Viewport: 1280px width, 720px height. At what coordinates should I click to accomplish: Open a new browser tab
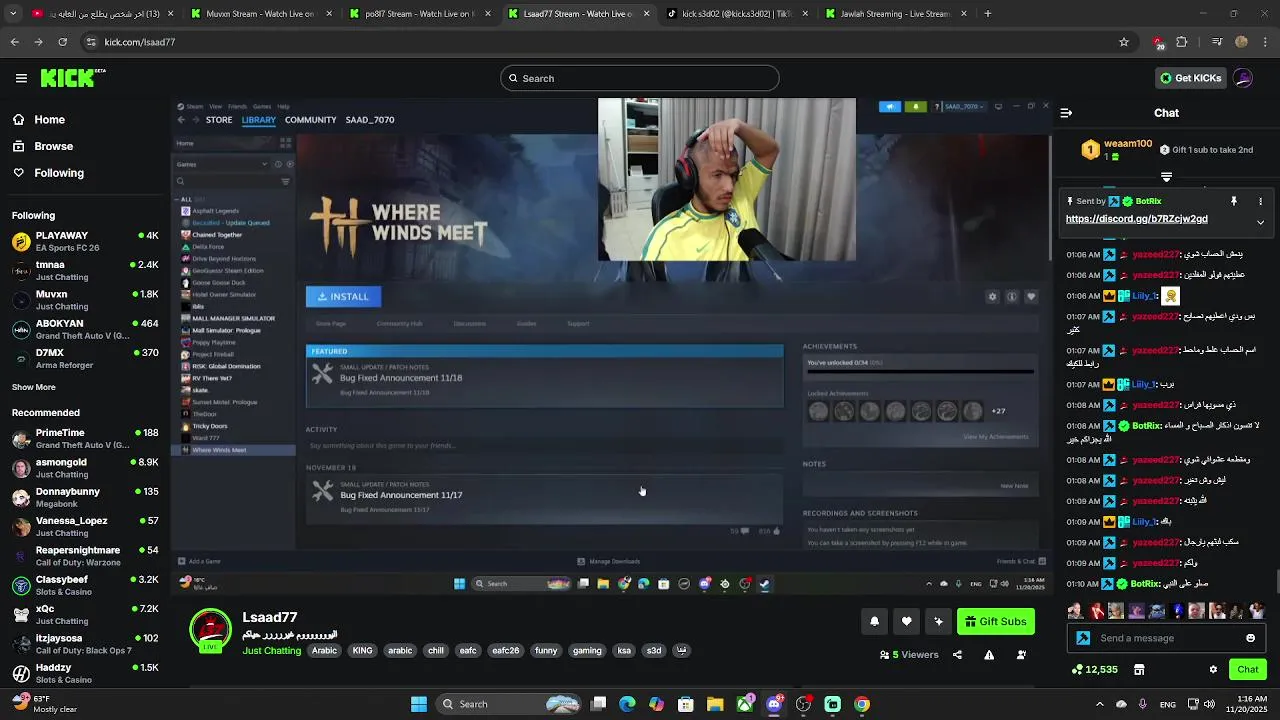coord(987,14)
